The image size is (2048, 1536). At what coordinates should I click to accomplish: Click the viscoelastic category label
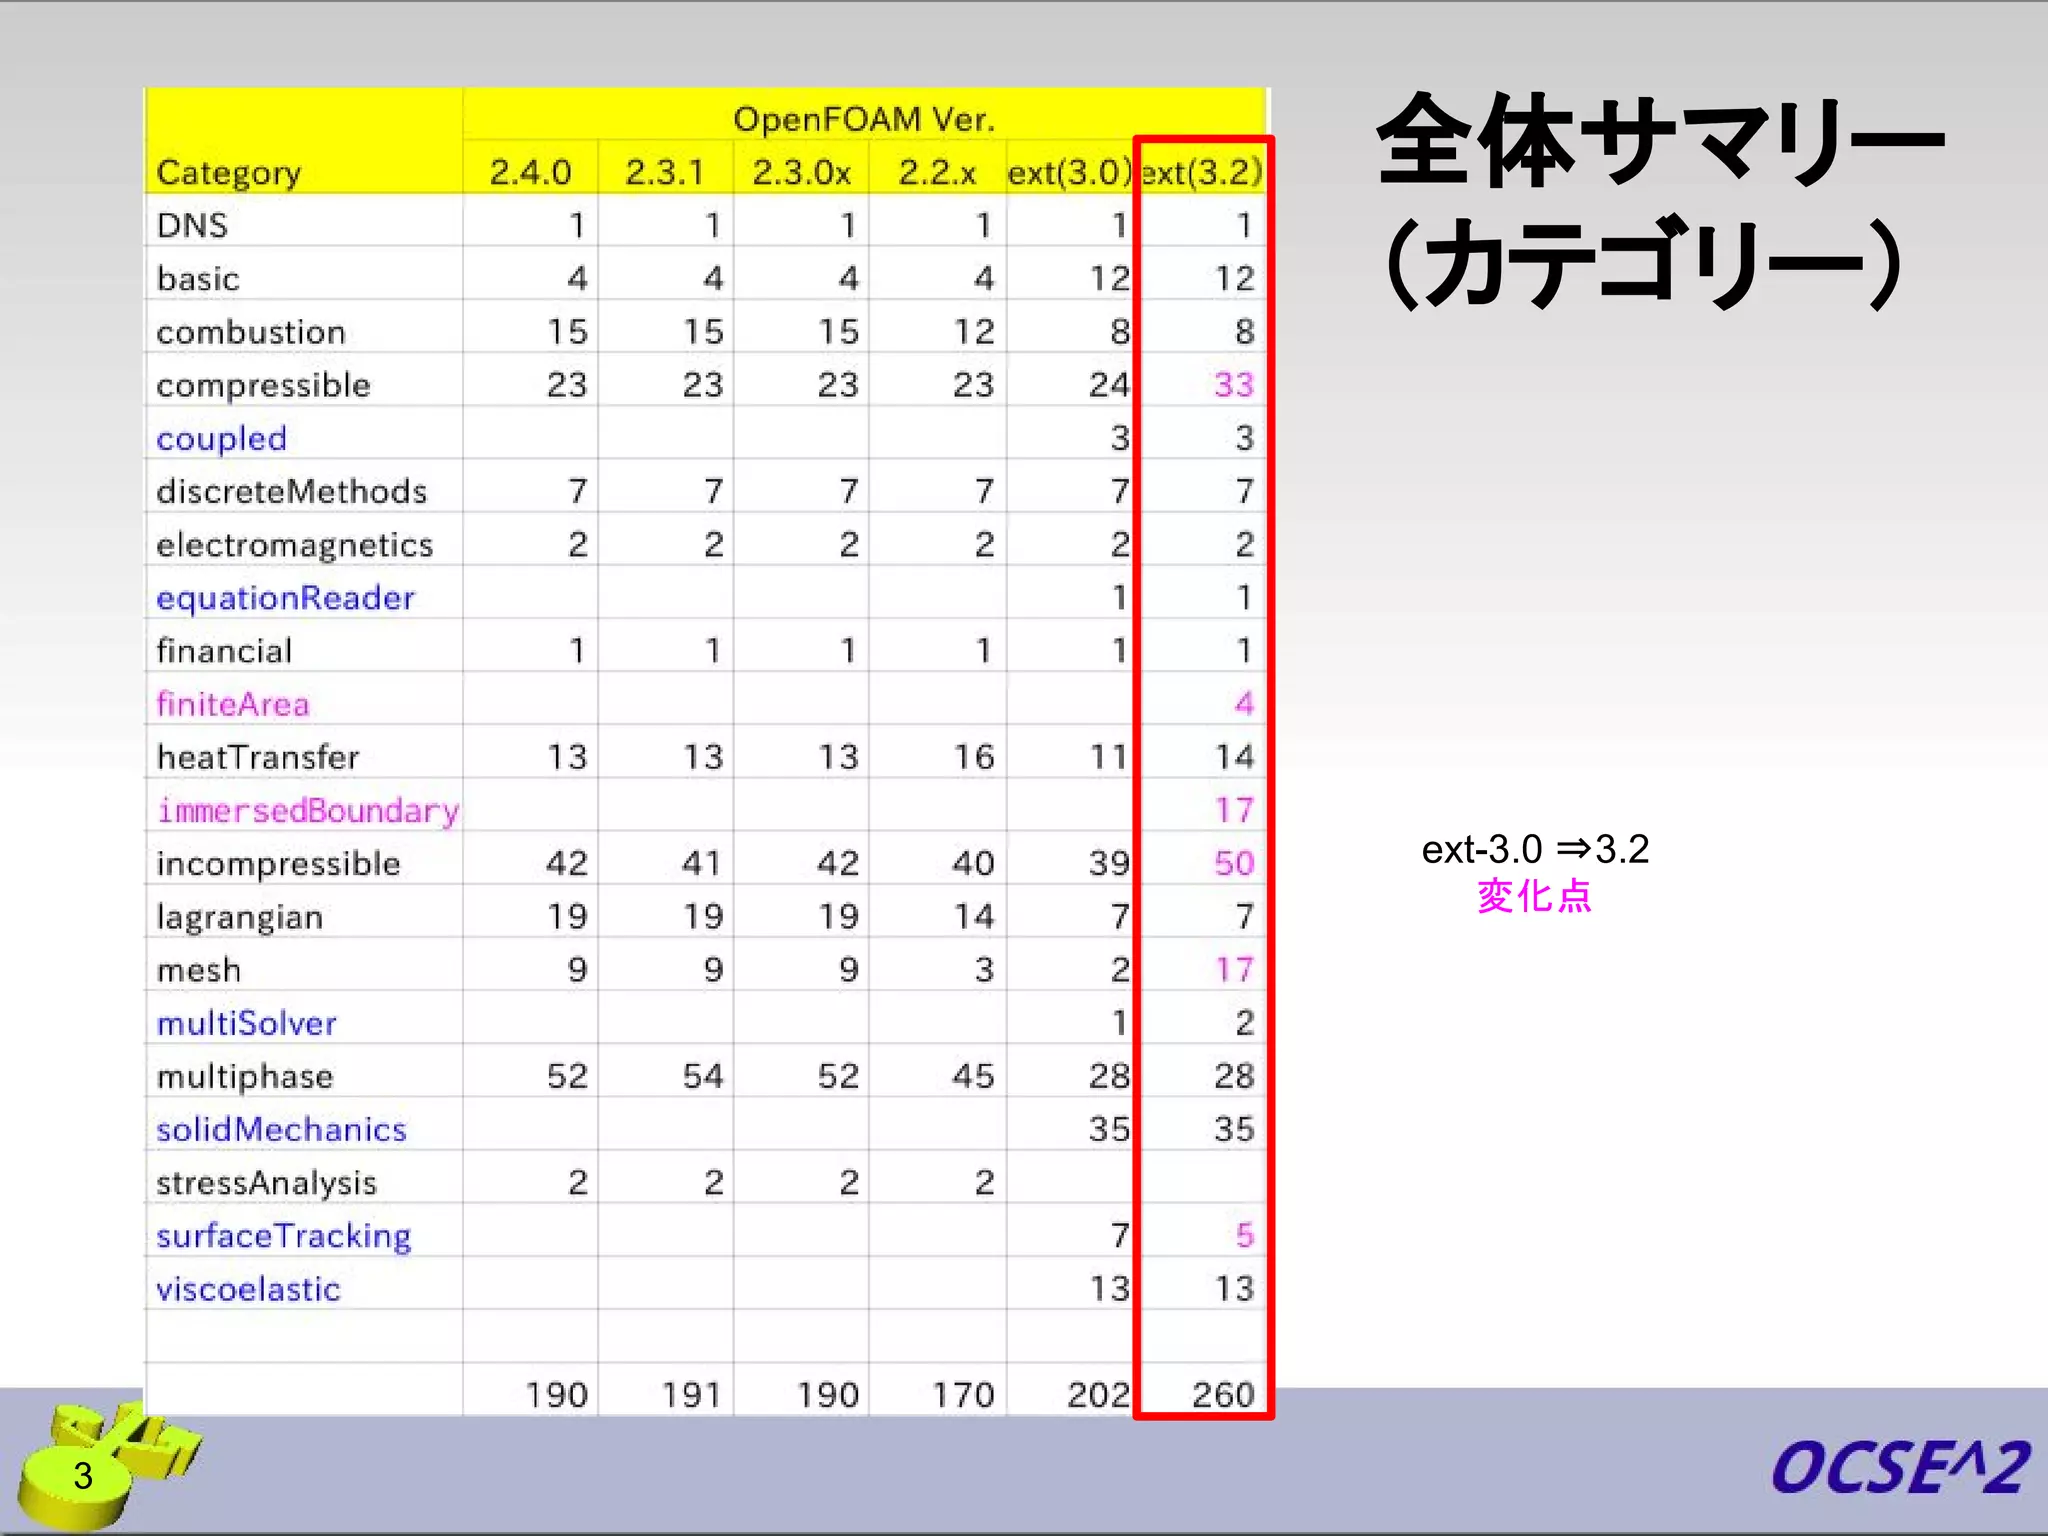[248, 1289]
